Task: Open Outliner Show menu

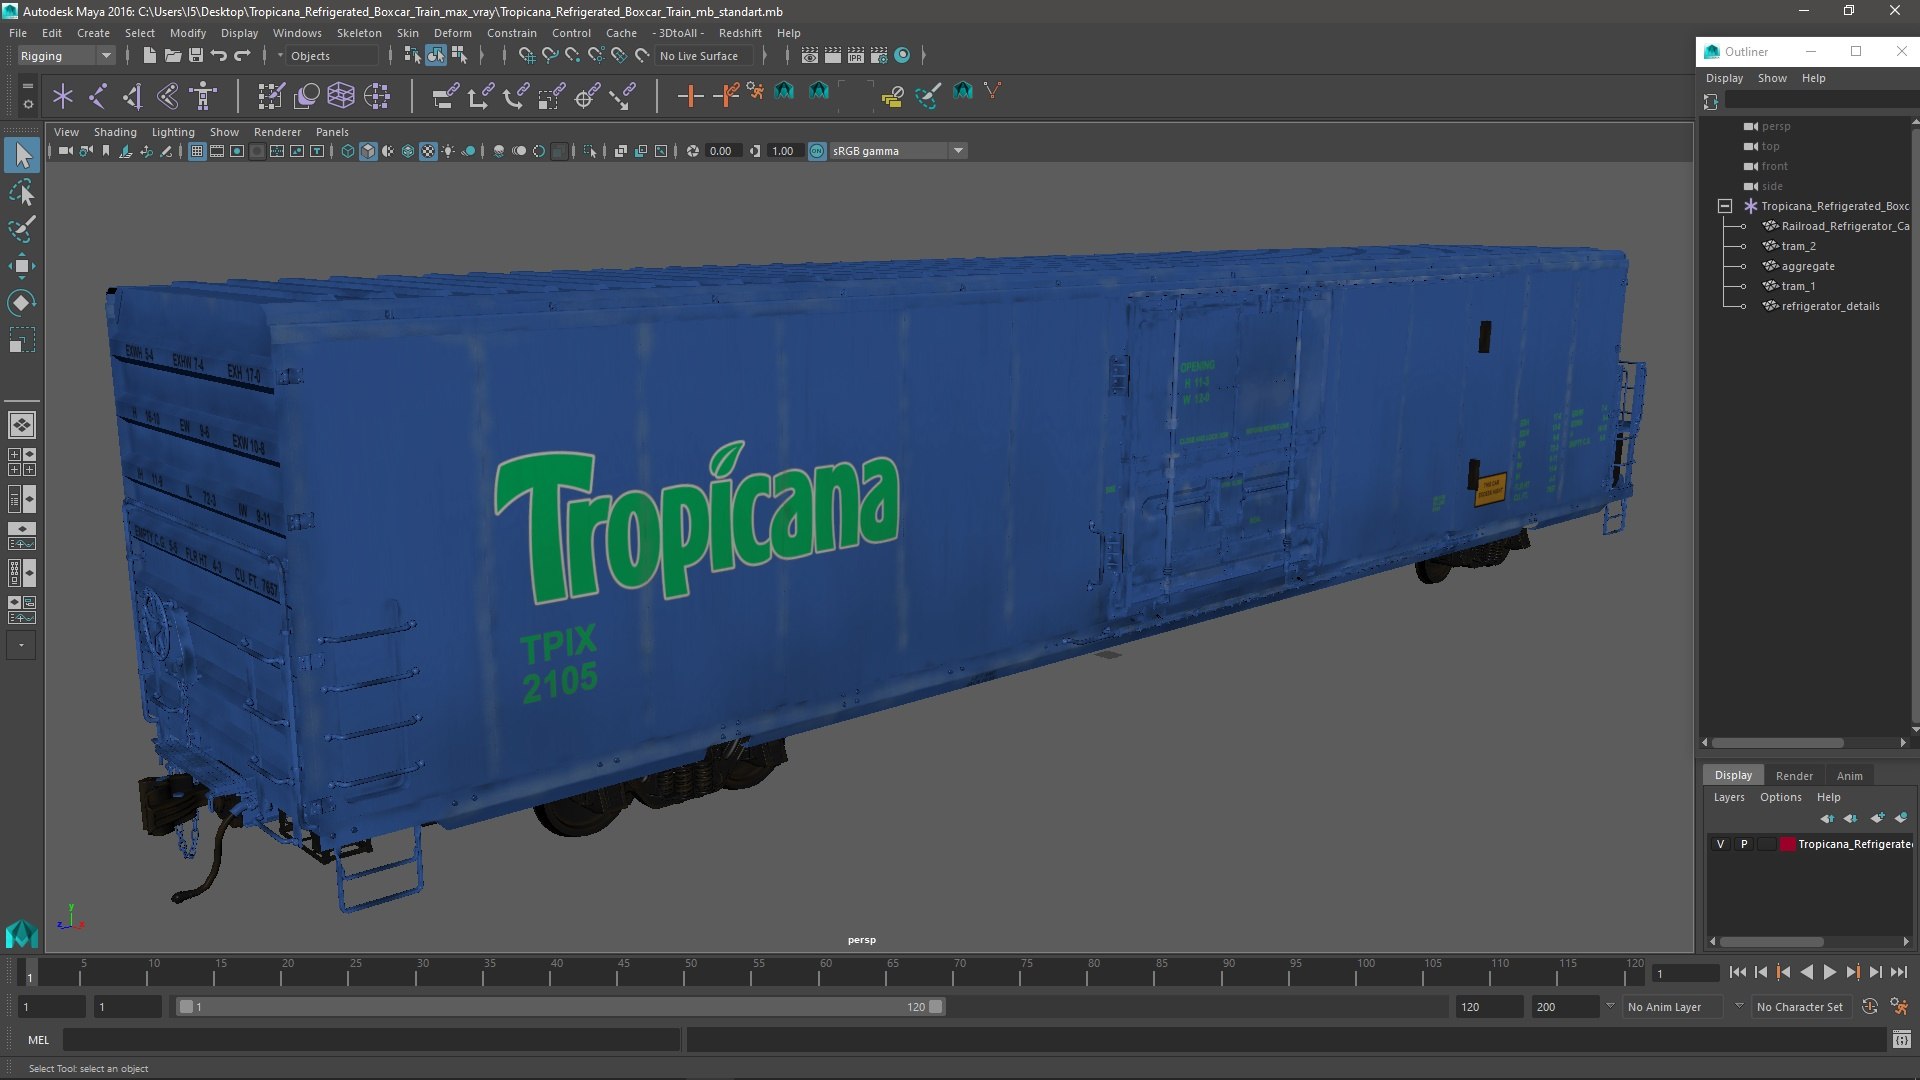Action: pos(1772,78)
